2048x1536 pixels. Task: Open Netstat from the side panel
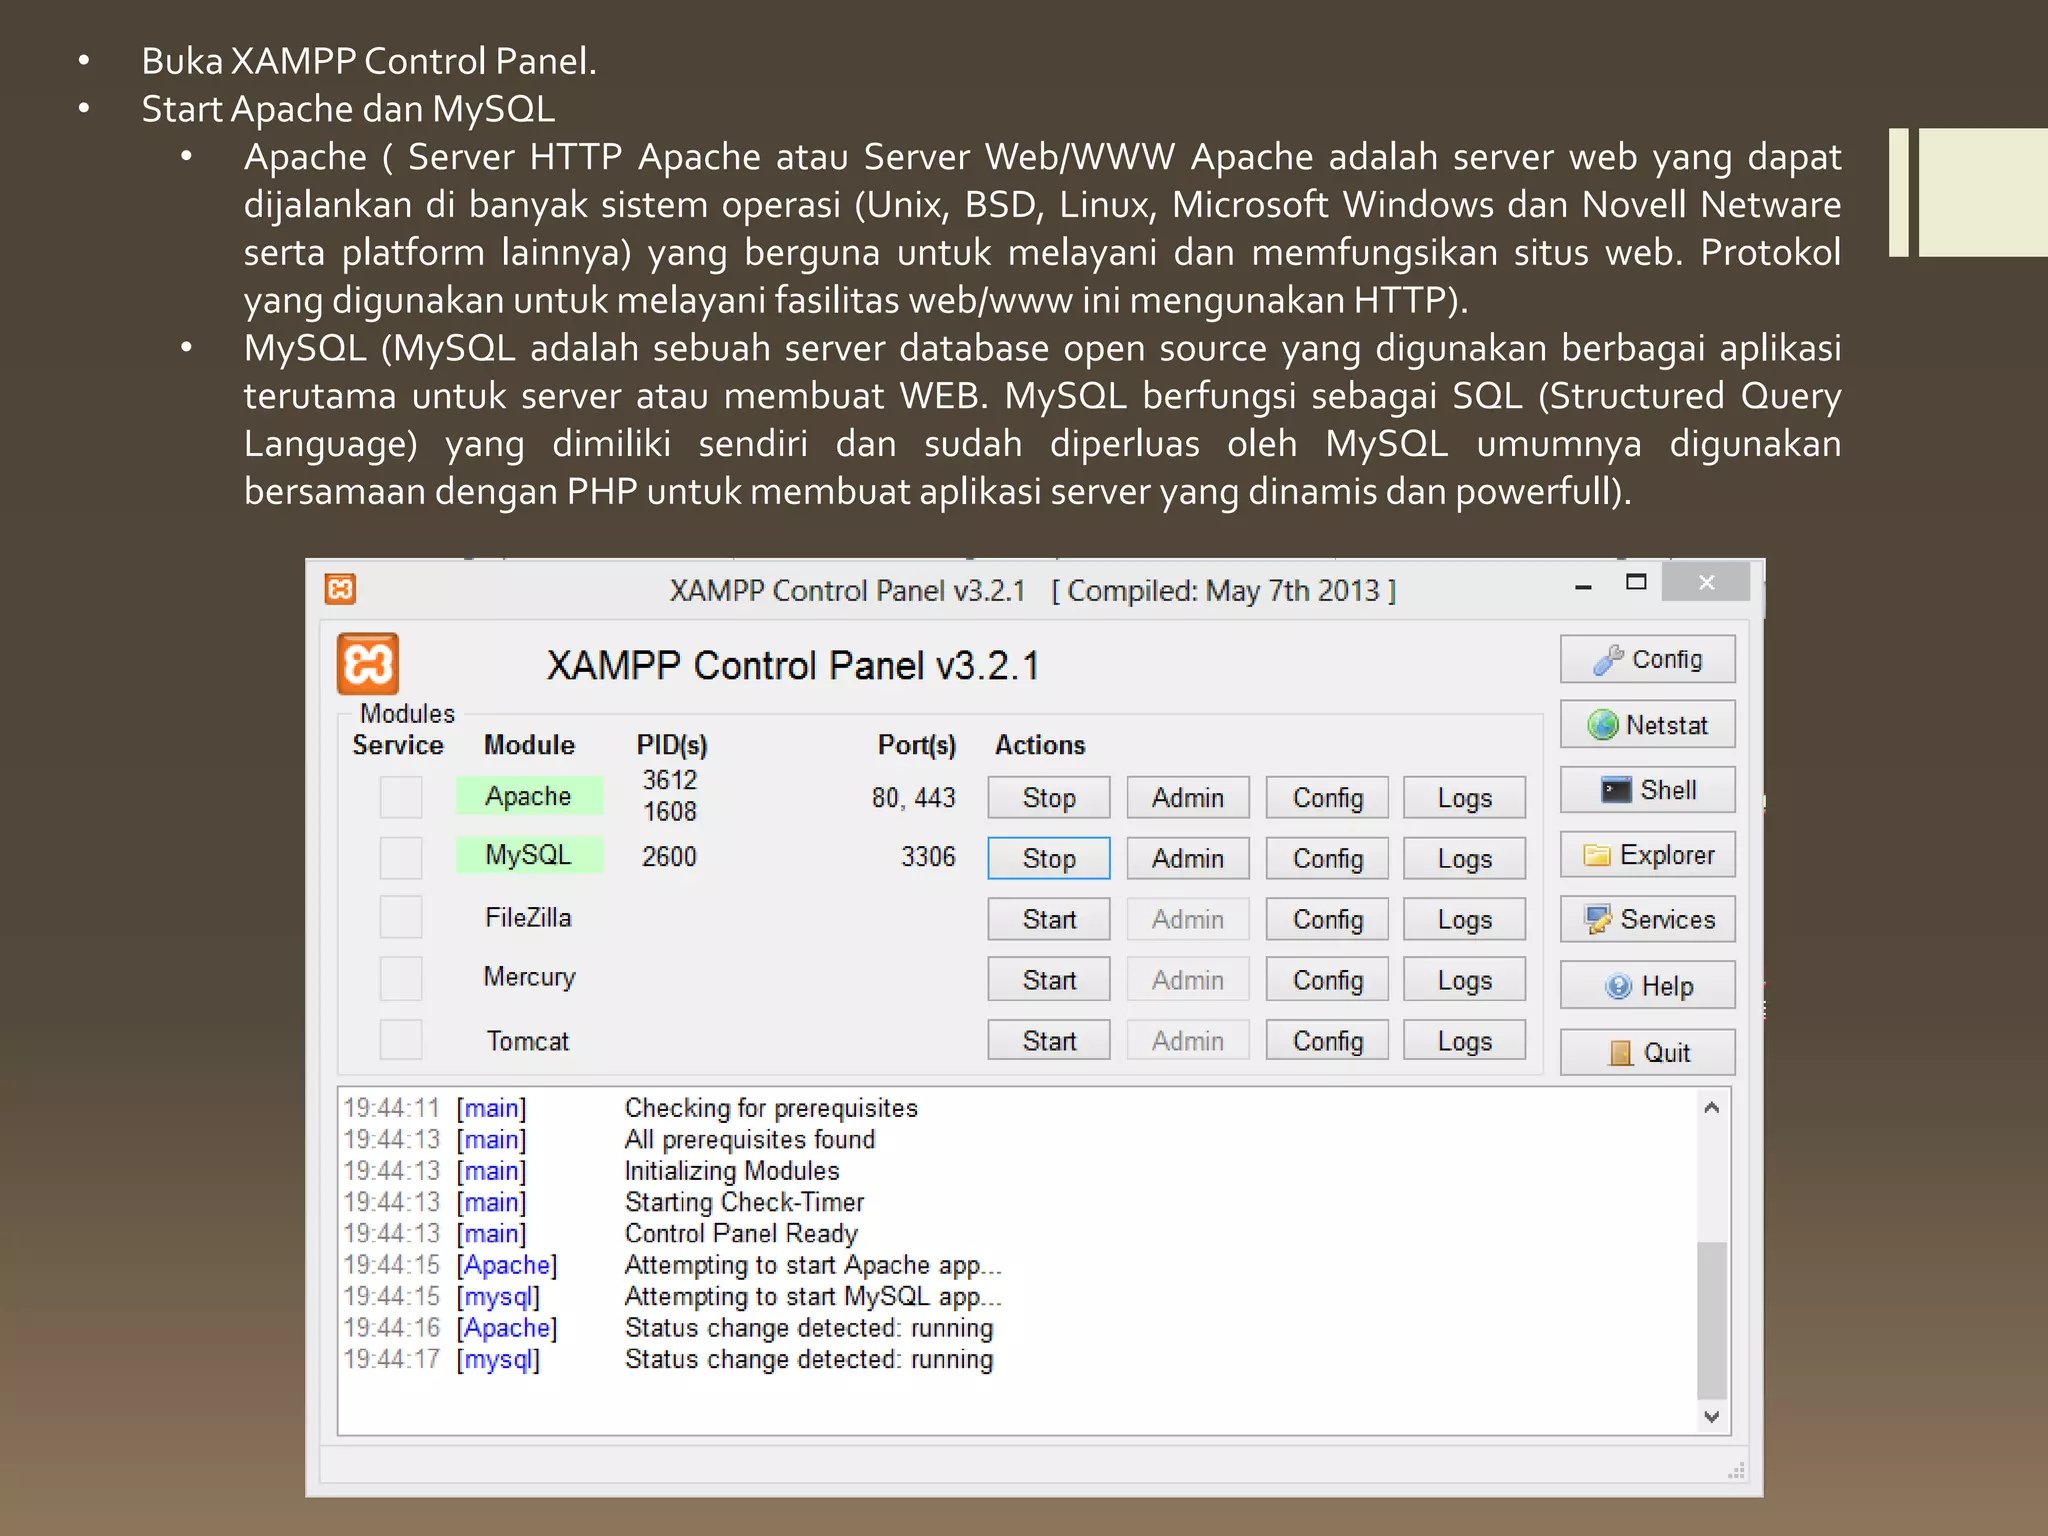pyautogui.click(x=1647, y=725)
